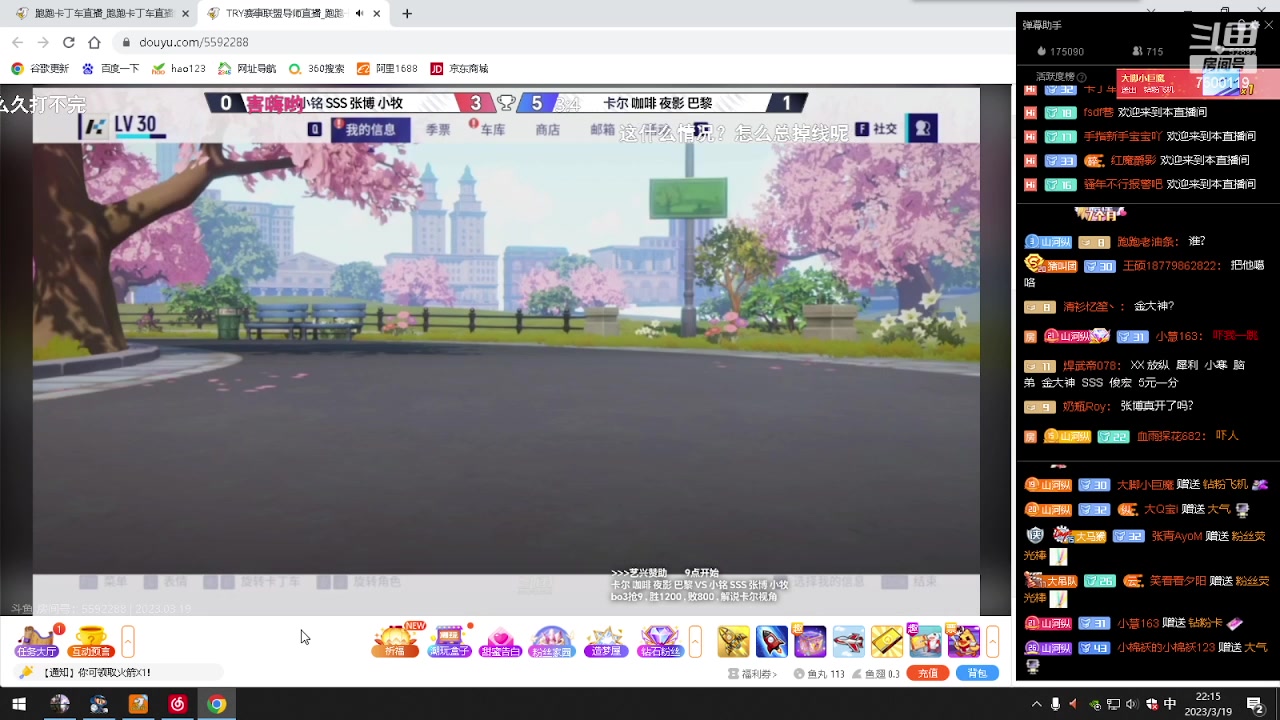This screenshot has width=1280, height=720.
Task: Reload the douyu page
Action: 68,42
